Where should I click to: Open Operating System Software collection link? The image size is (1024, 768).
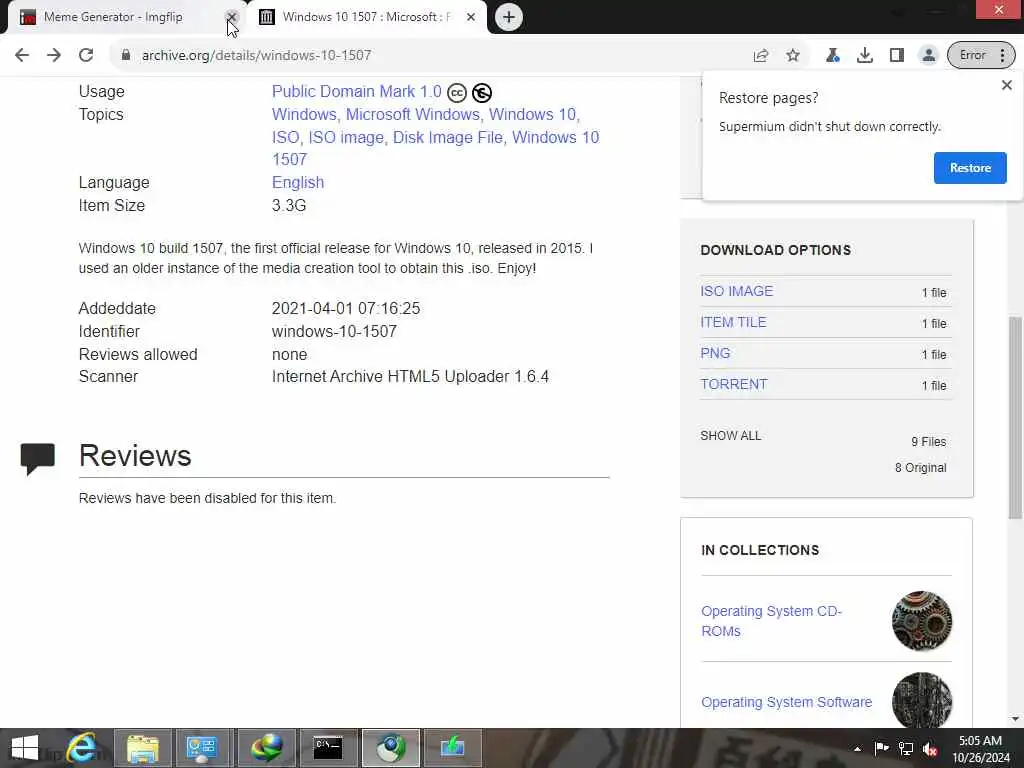[786, 702]
